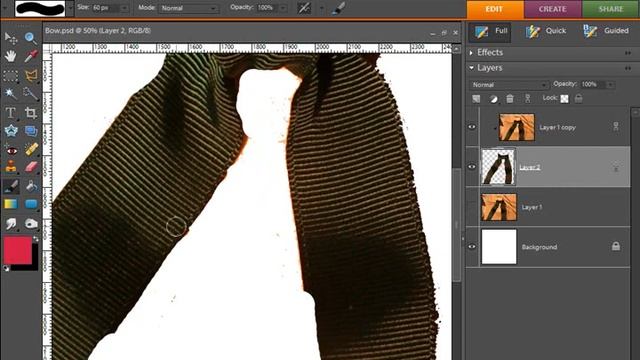Image resolution: width=640 pixels, height=360 pixels.
Task: Select the Quick Selection brush tool
Action: pos(31,93)
